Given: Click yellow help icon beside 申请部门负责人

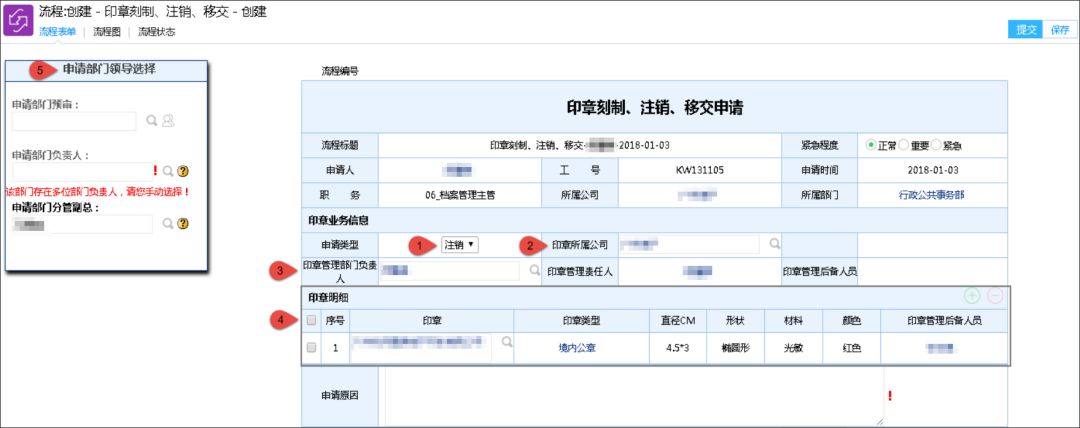Looking at the screenshot, I should point(183,171).
